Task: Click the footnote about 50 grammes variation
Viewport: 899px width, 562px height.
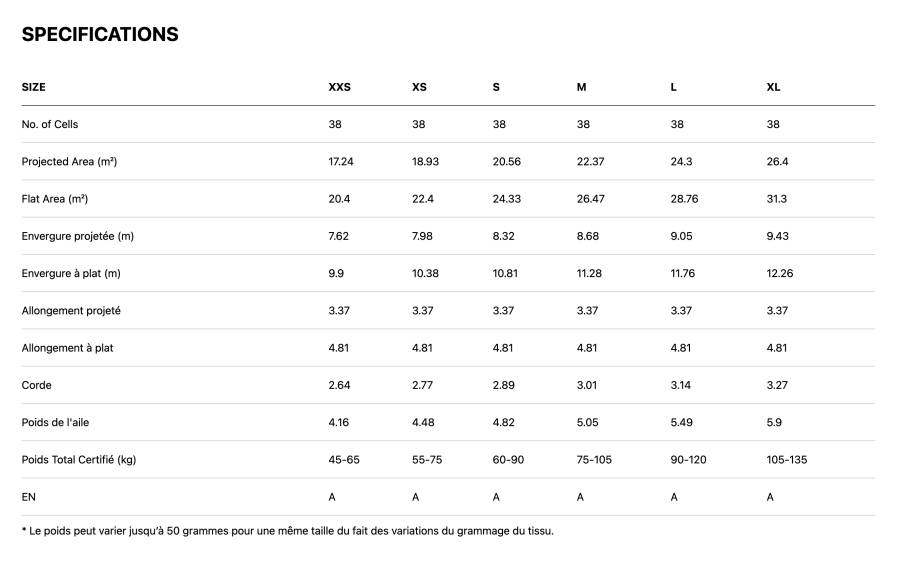Action: (288, 531)
